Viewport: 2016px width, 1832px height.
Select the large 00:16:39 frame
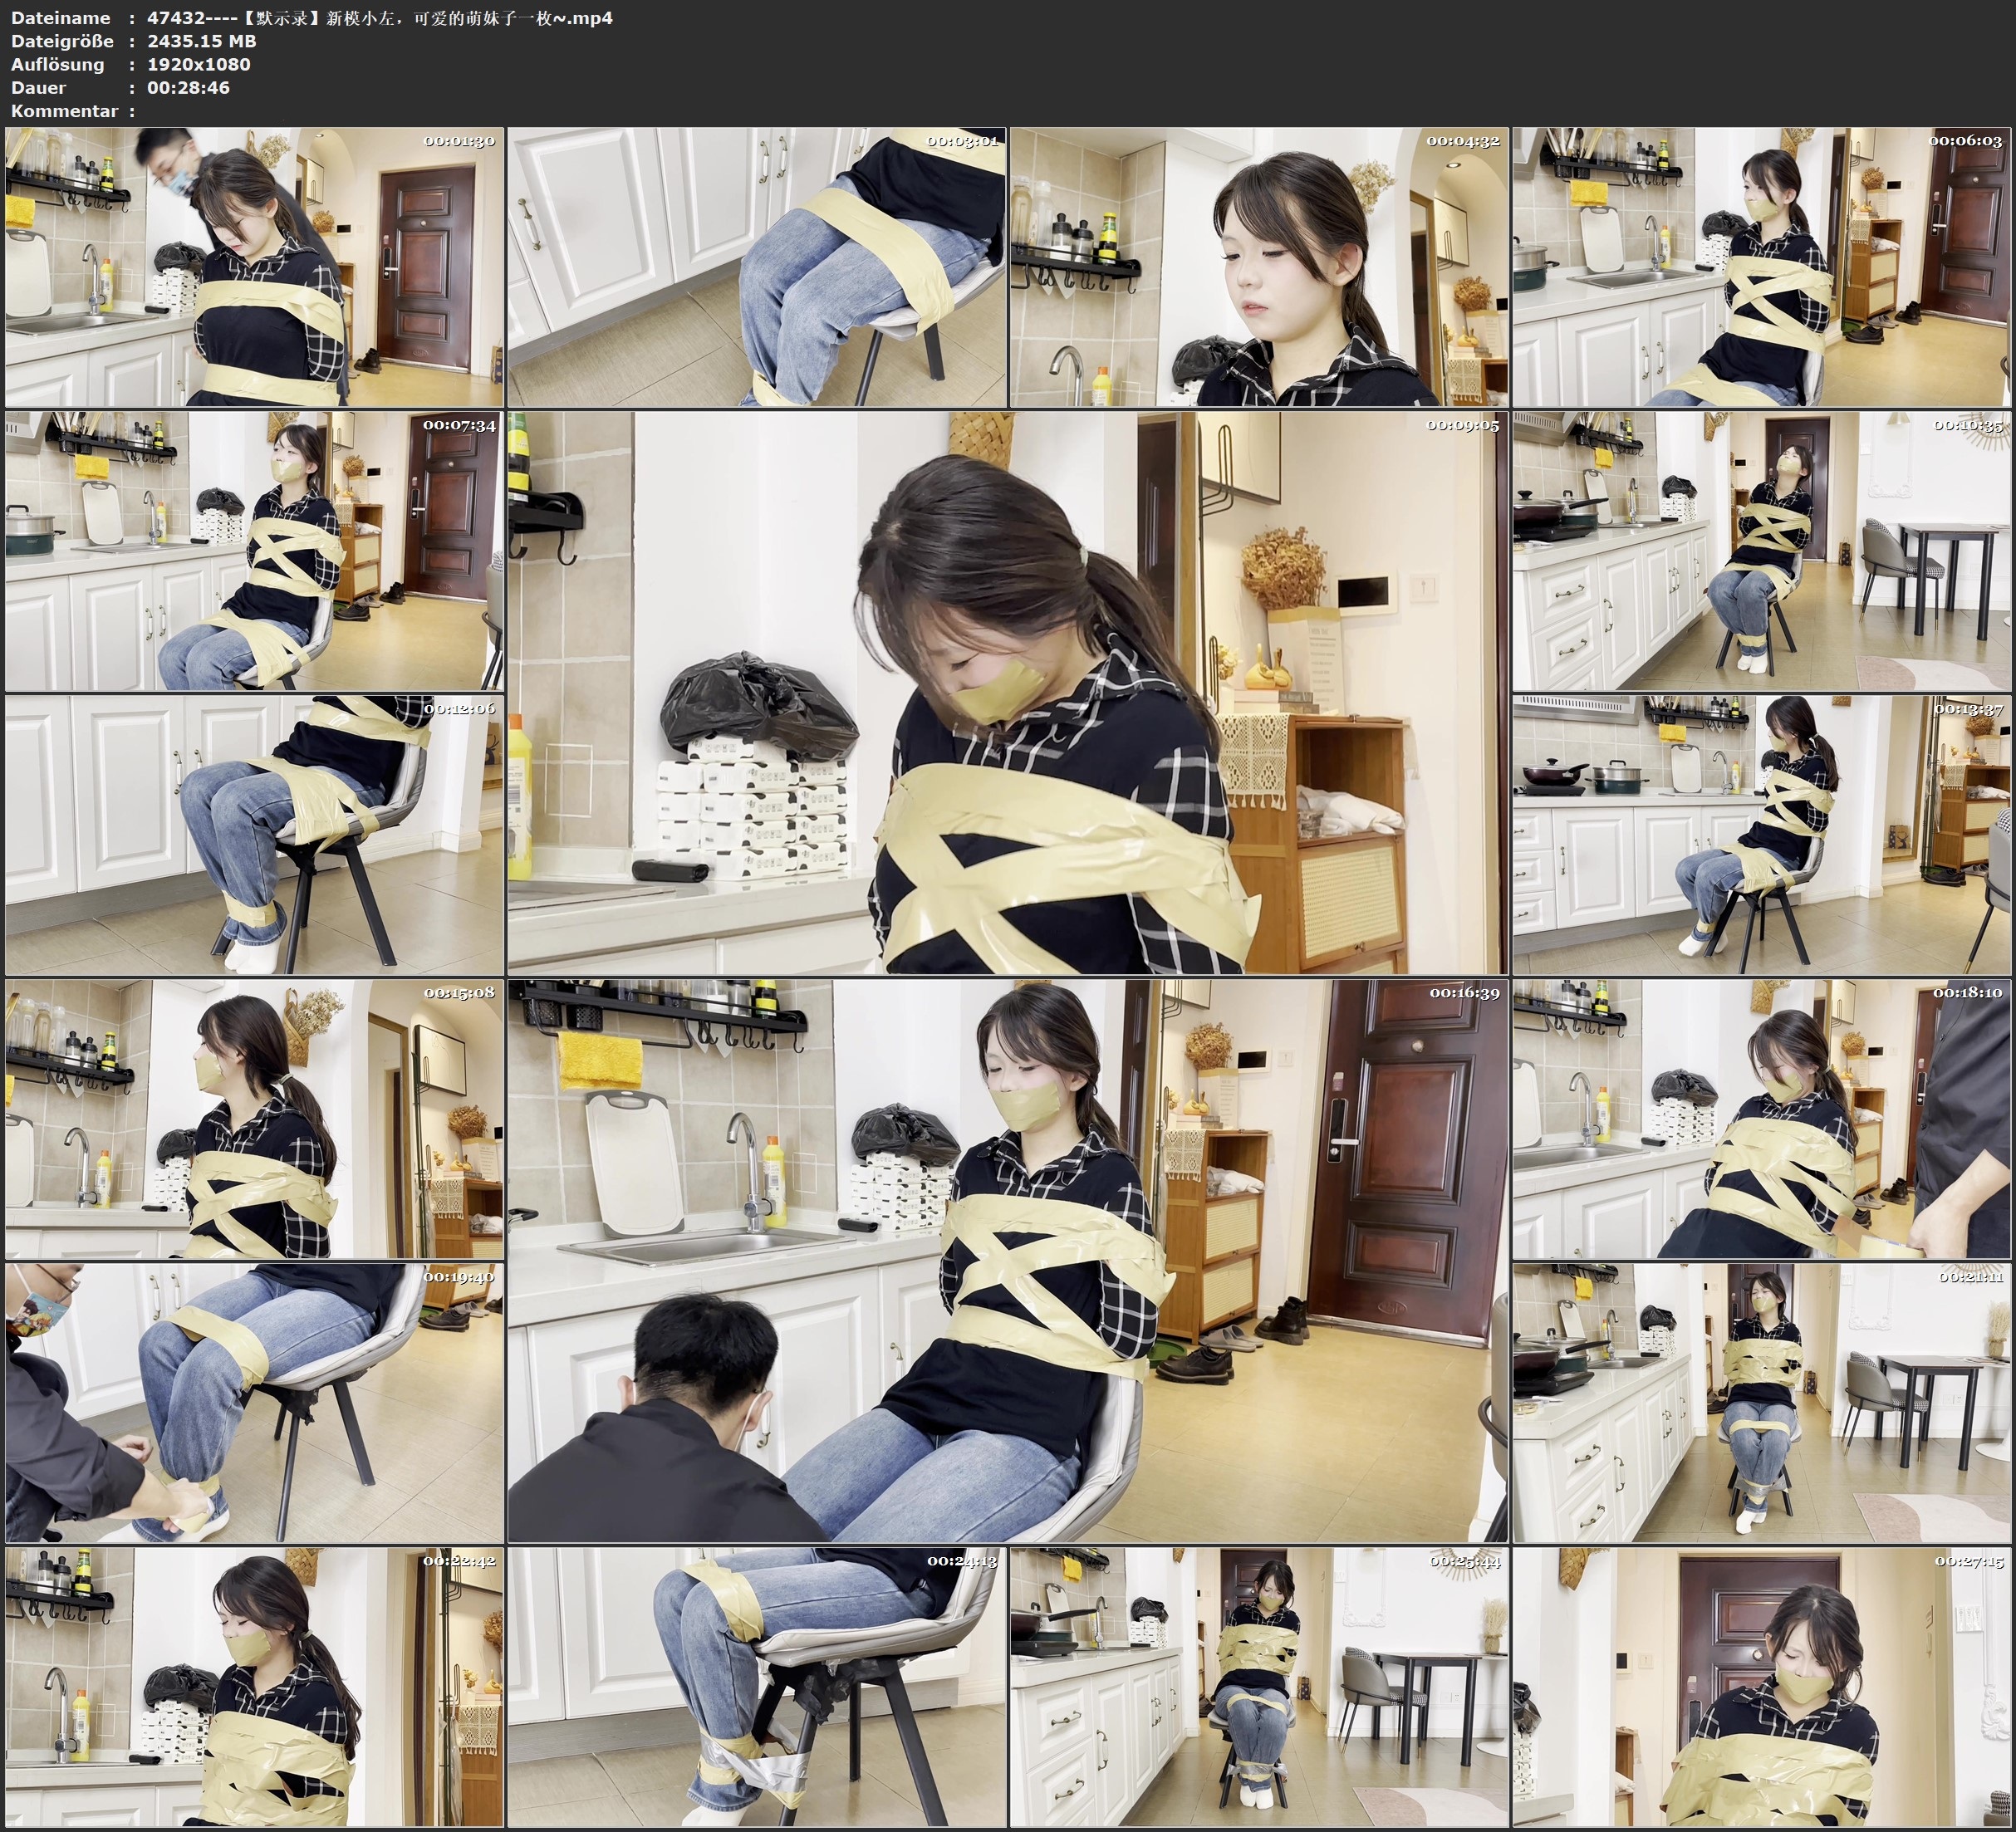[1007, 1260]
